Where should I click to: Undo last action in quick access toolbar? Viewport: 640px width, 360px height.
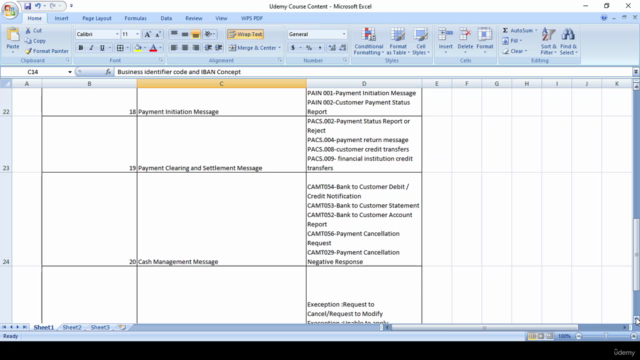tap(38, 6)
